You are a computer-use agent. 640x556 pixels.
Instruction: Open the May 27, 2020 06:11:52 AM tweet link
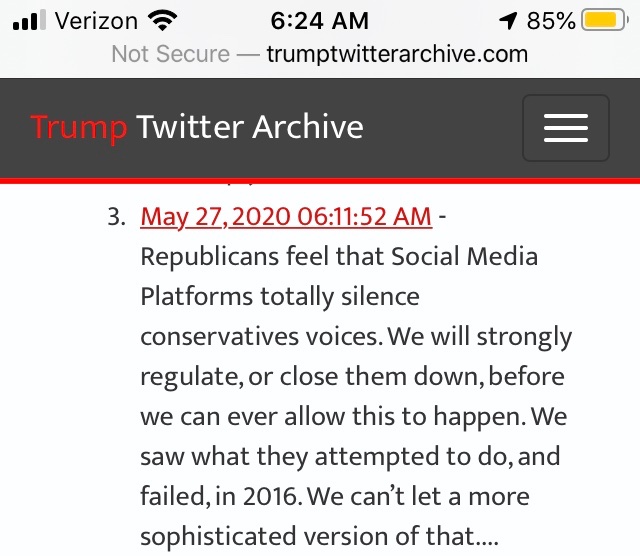[286, 216]
